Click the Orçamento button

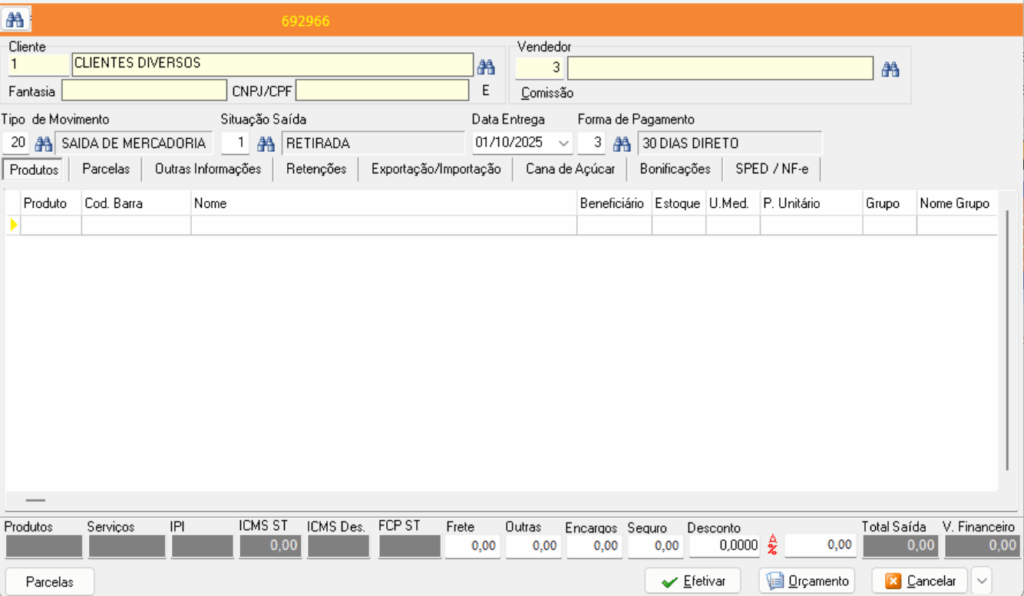click(x=807, y=581)
